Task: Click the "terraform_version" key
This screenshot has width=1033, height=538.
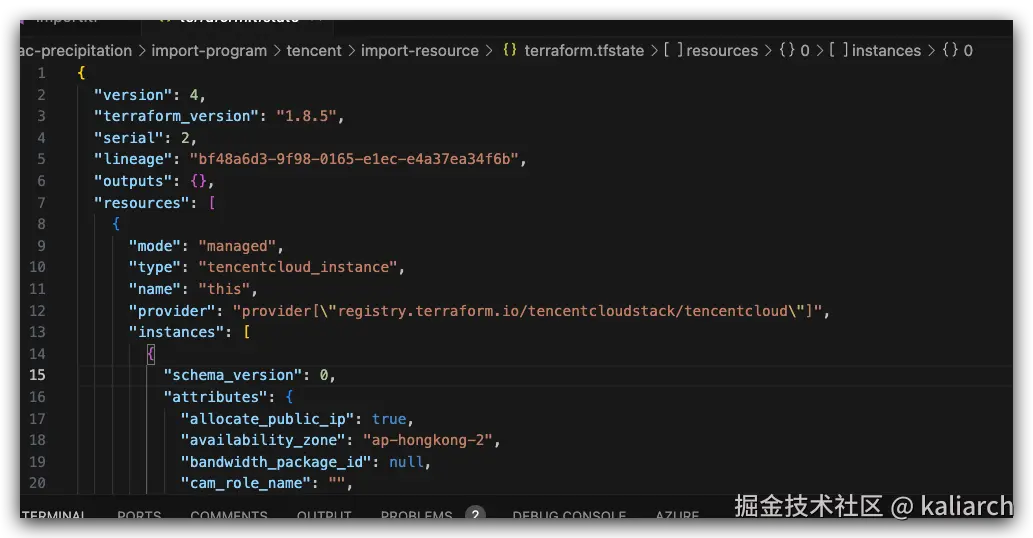Action: click(177, 116)
